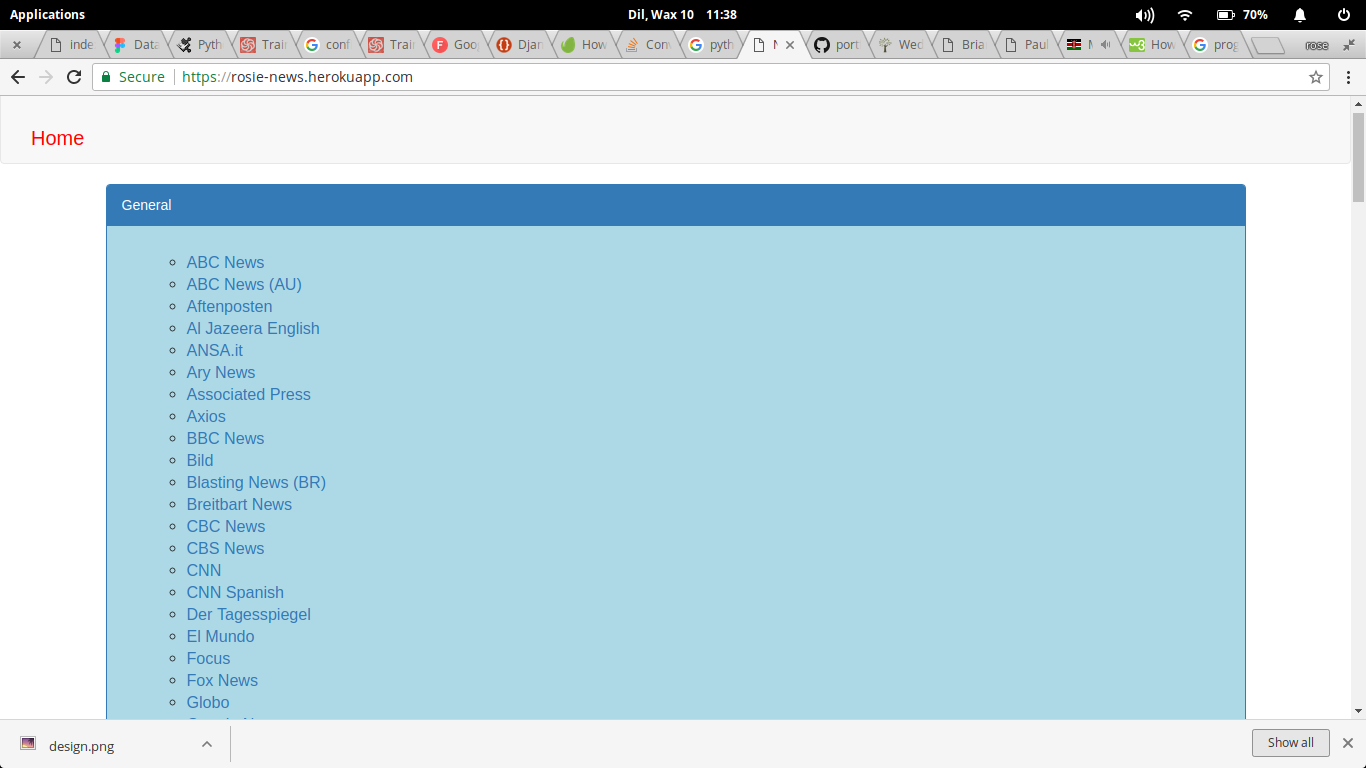Open the Focus link
Image resolution: width=1366 pixels, height=768 pixels.
coord(208,658)
